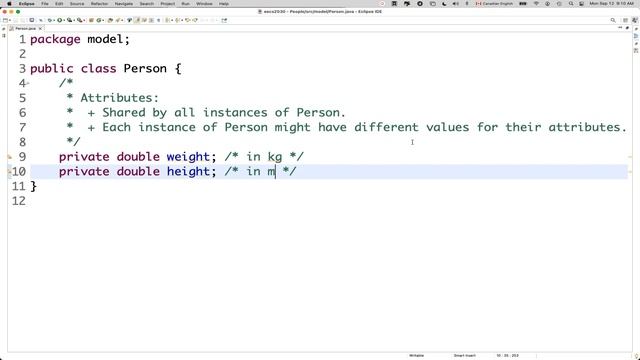
Task: Click 'package' keyword on line 1
Action: 55,40
